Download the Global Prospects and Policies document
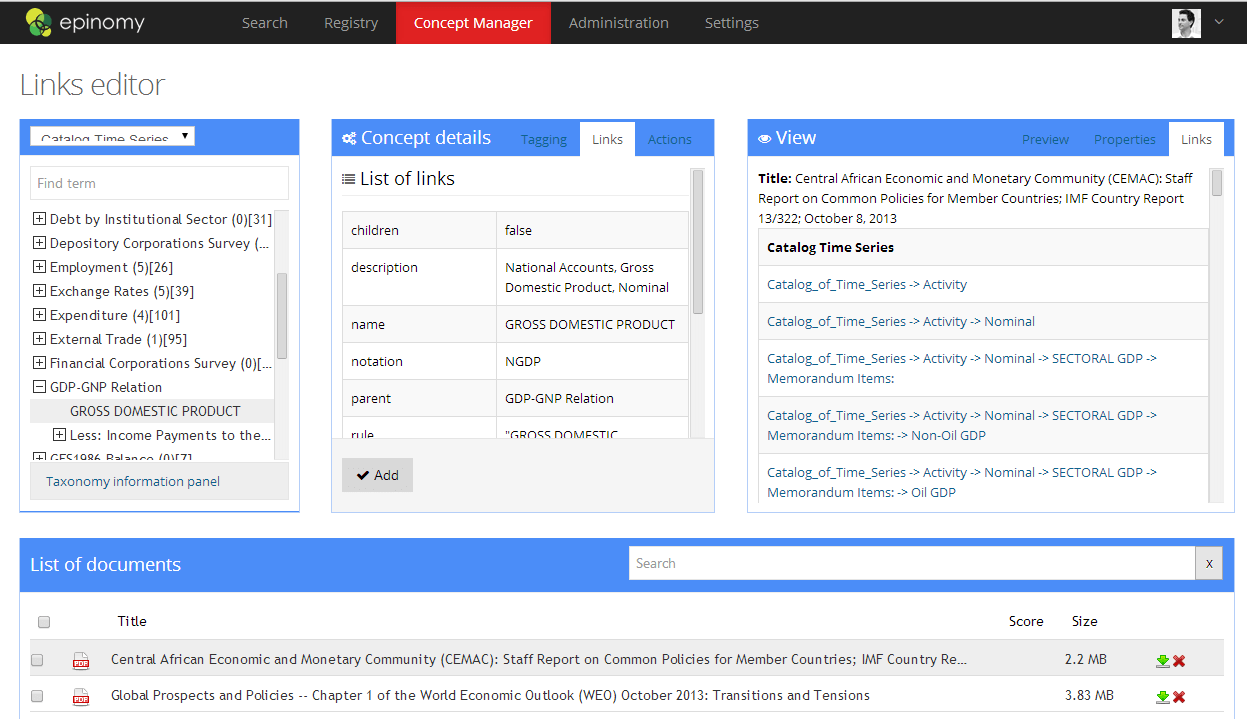The height and width of the screenshot is (719, 1247). coord(1162,696)
